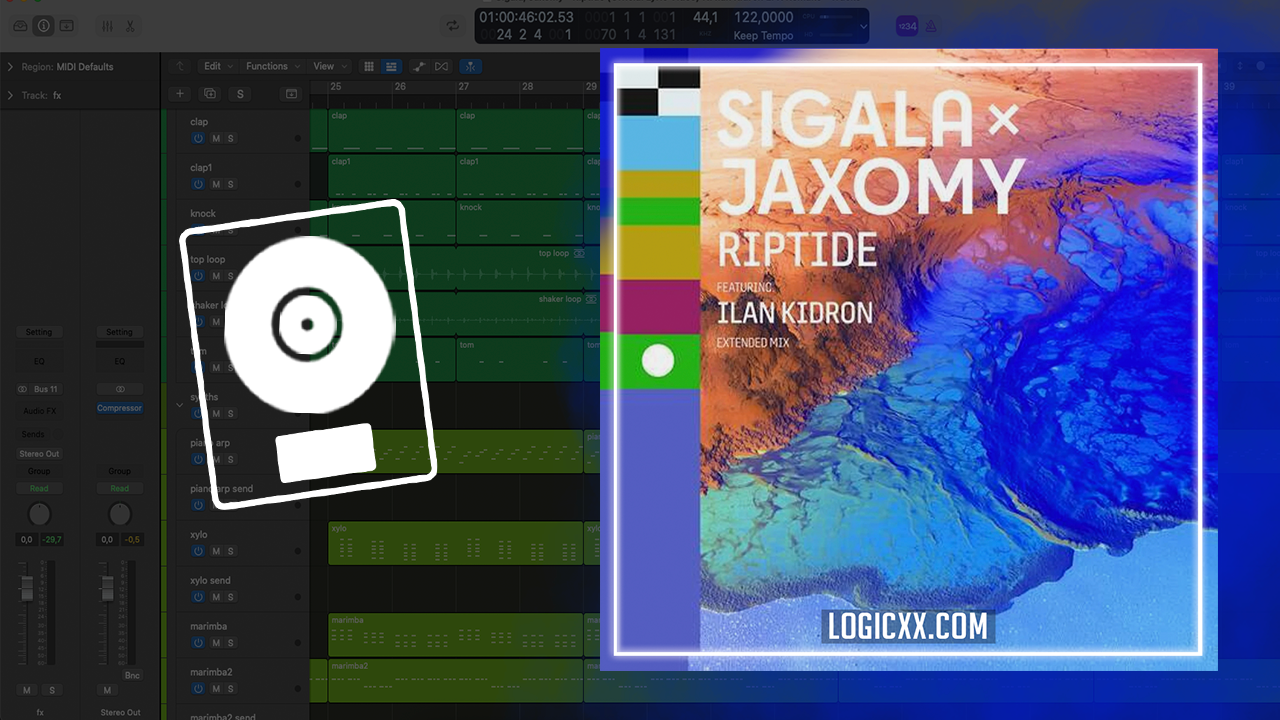Click the warning triangle icon in control bar
The image size is (1280, 720).
[931, 27]
